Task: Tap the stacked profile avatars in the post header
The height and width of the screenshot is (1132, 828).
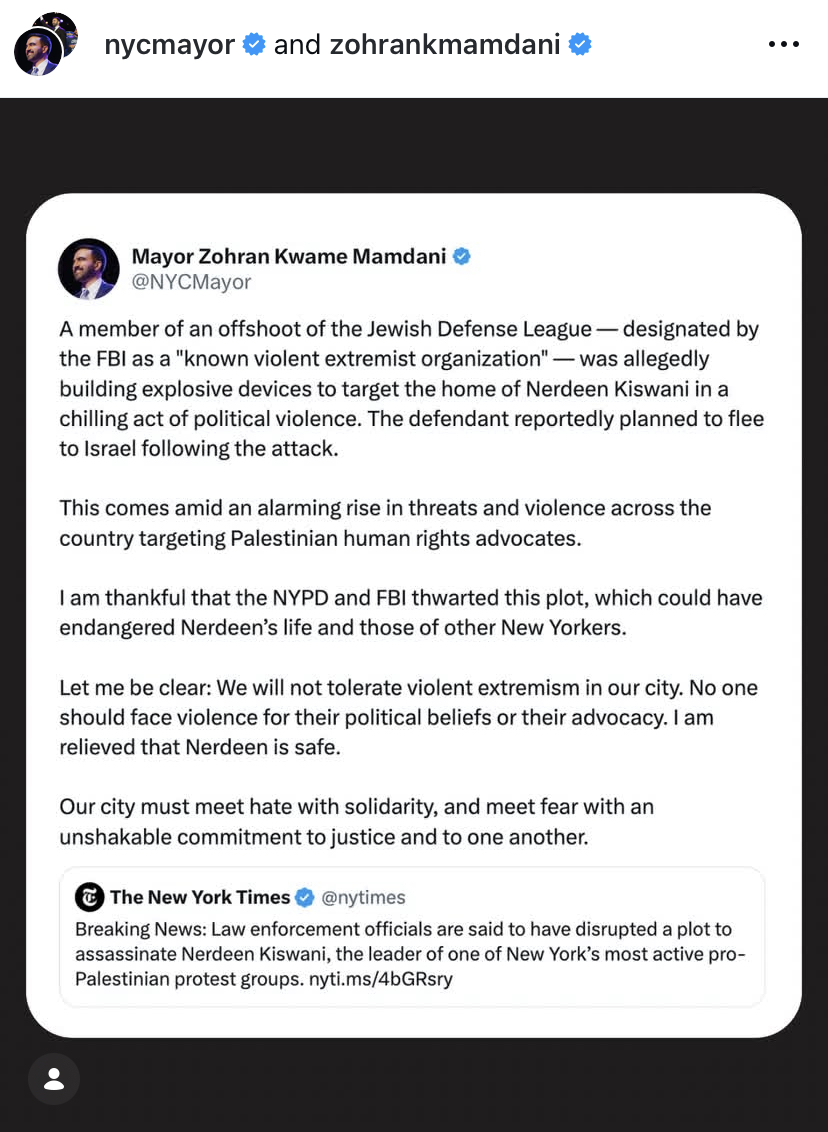Action: click(44, 45)
